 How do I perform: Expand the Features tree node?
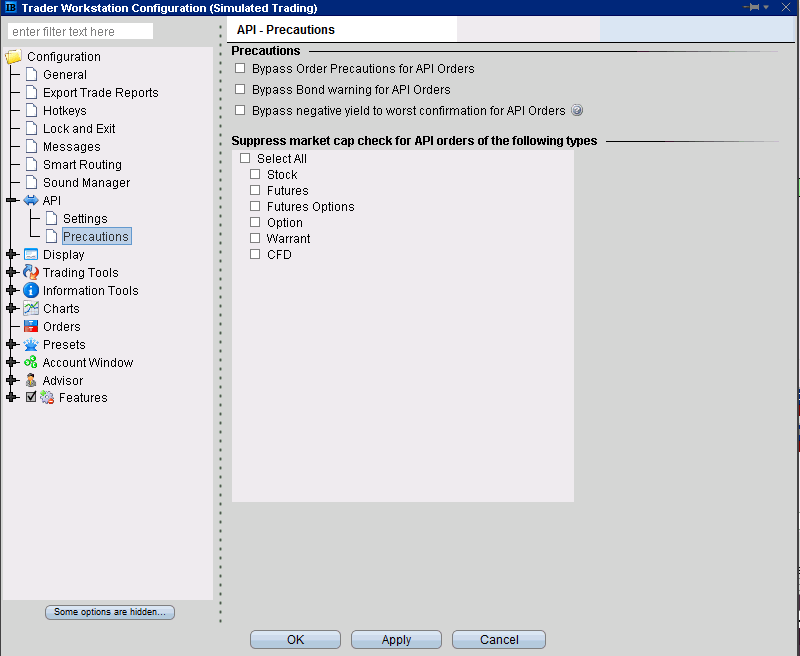coord(12,397)
